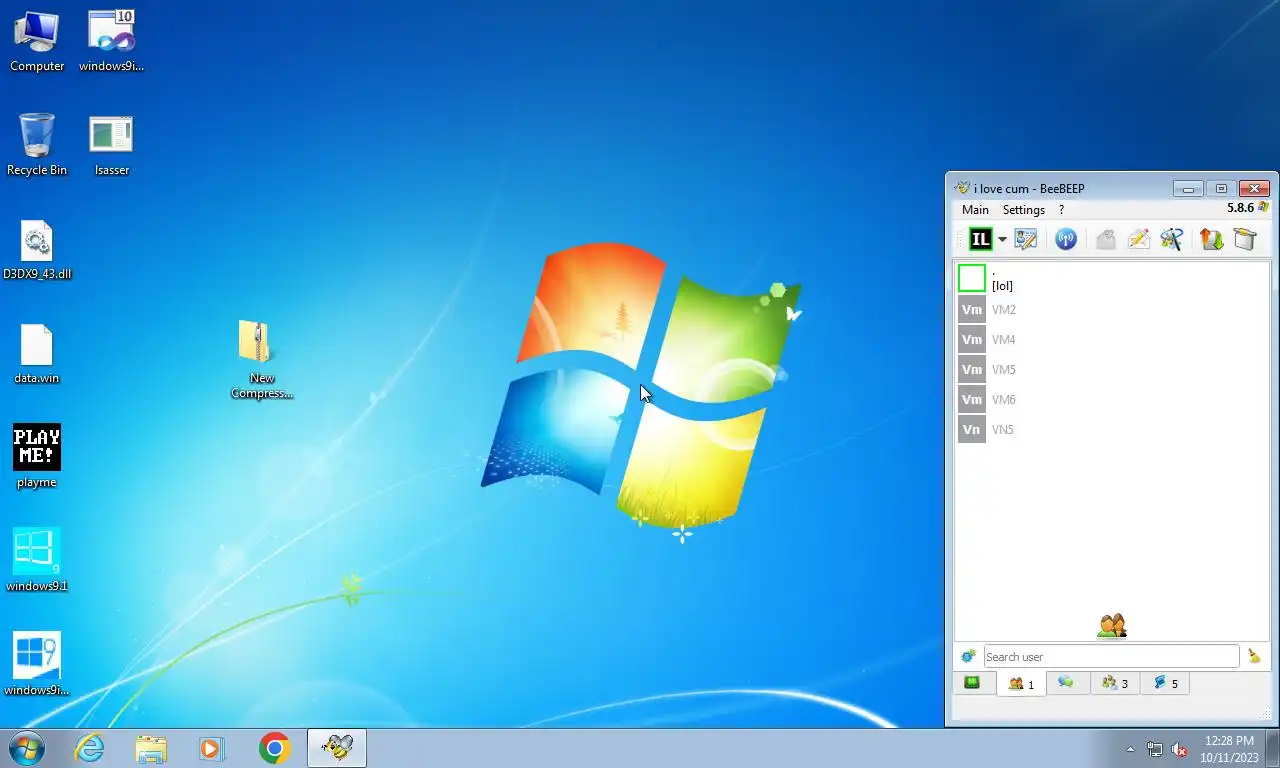Launch Internet Explorer from the taskbar
The image size is (1280, 768).
(89, 748)
